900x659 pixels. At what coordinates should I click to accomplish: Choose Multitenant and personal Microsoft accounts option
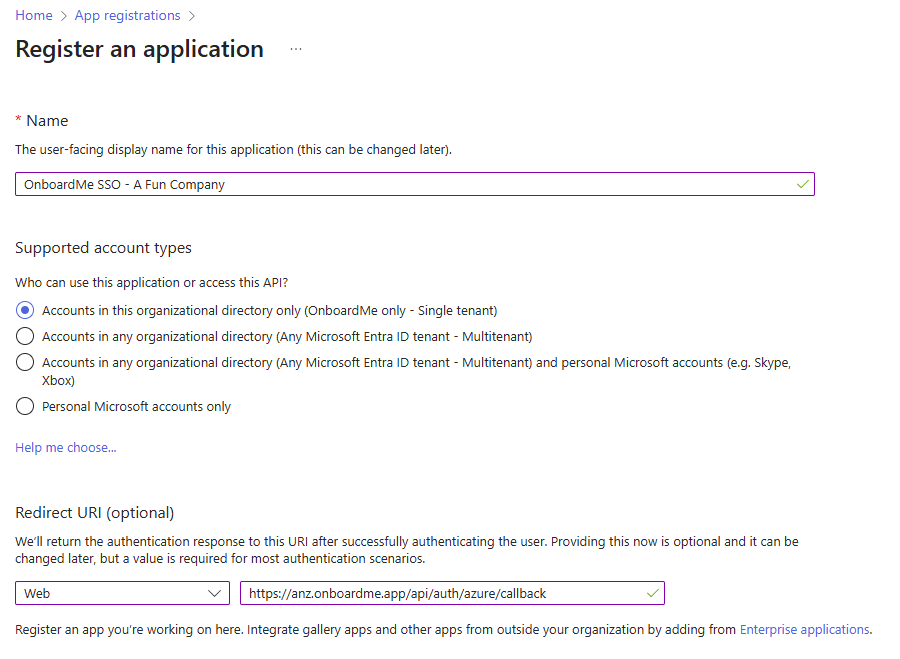click(x=25, y=363)
